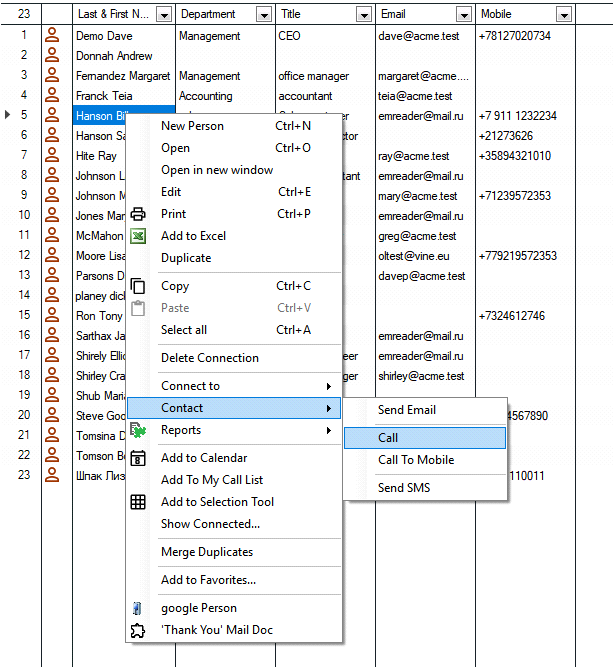
Task: Click the Open menu entry
Action: 234,148
